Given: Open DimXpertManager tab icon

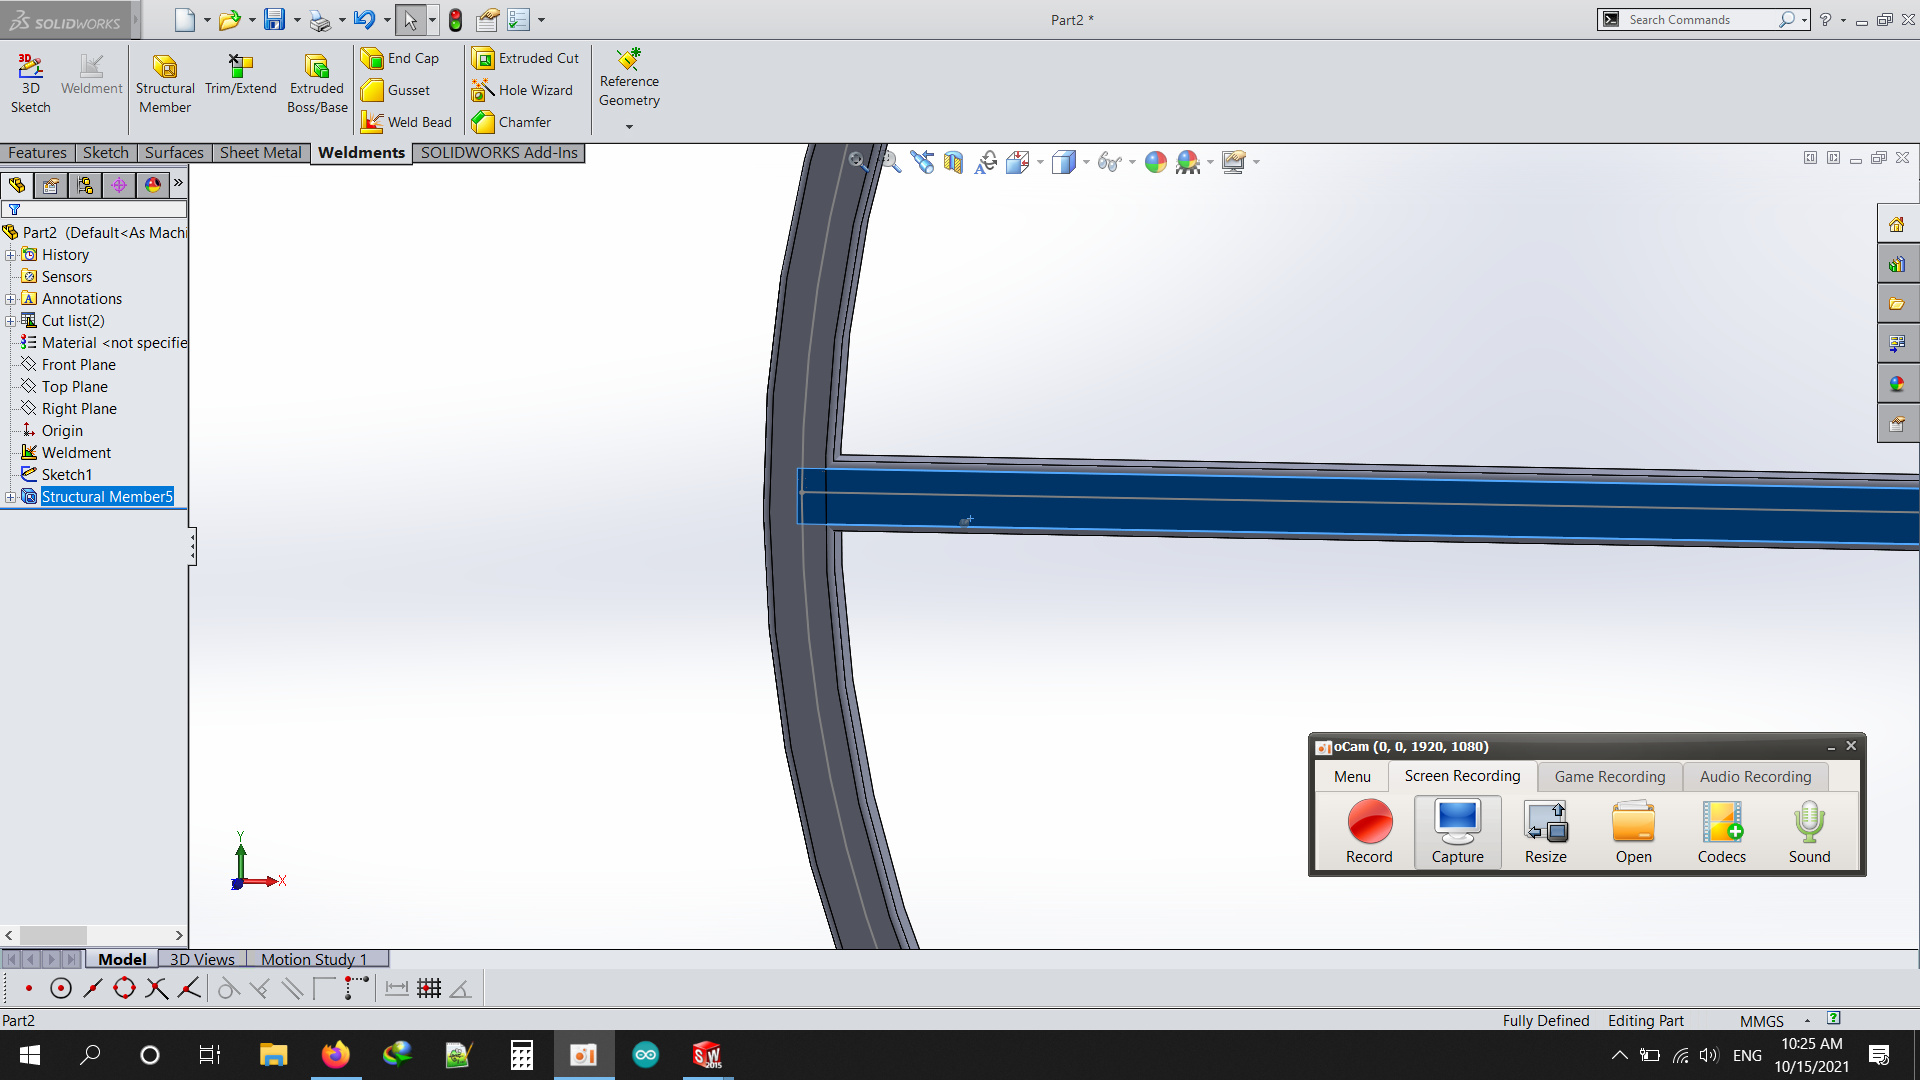Looking at the screenshot, I should (119, 185).
